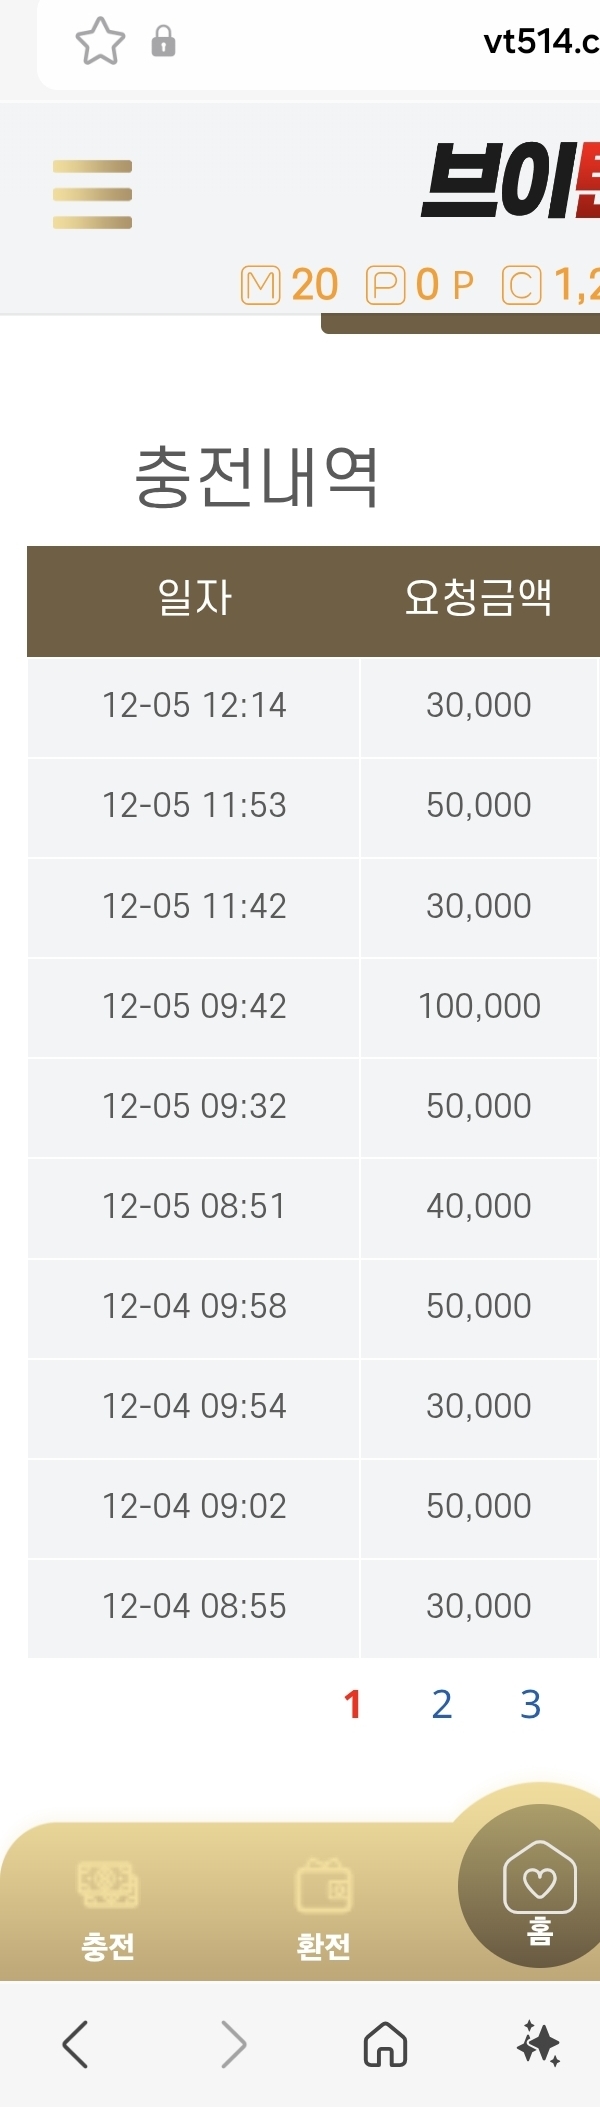Tap the P points balance icon
The width and height of the screenshot is (600, 2107).
(x=385, y=286)
